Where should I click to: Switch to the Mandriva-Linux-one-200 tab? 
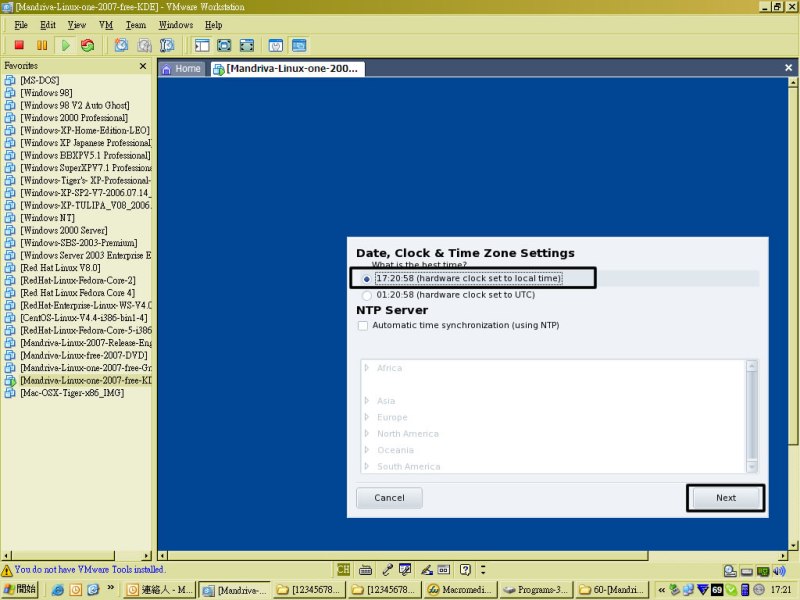287,69
